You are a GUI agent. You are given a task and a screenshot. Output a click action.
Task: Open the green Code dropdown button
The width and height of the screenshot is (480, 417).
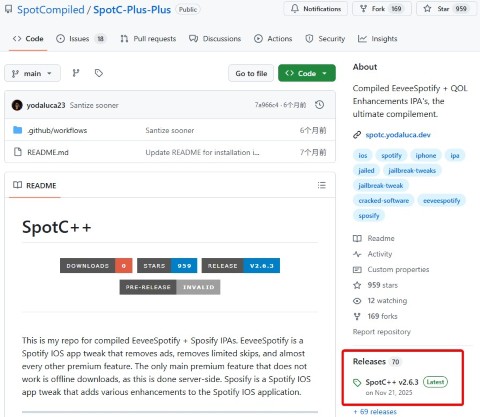[x=307, y=73]
